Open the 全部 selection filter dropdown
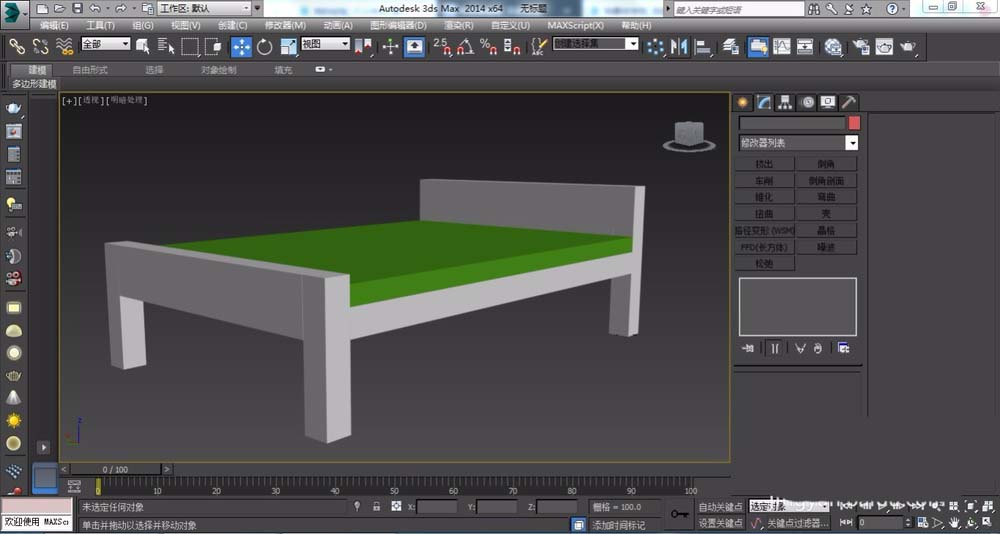1000x534 pixels. [x=125, y=44]
